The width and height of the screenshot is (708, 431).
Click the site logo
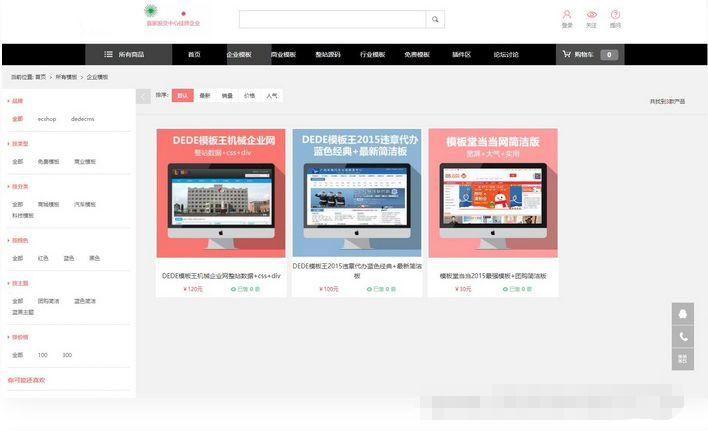173,16
